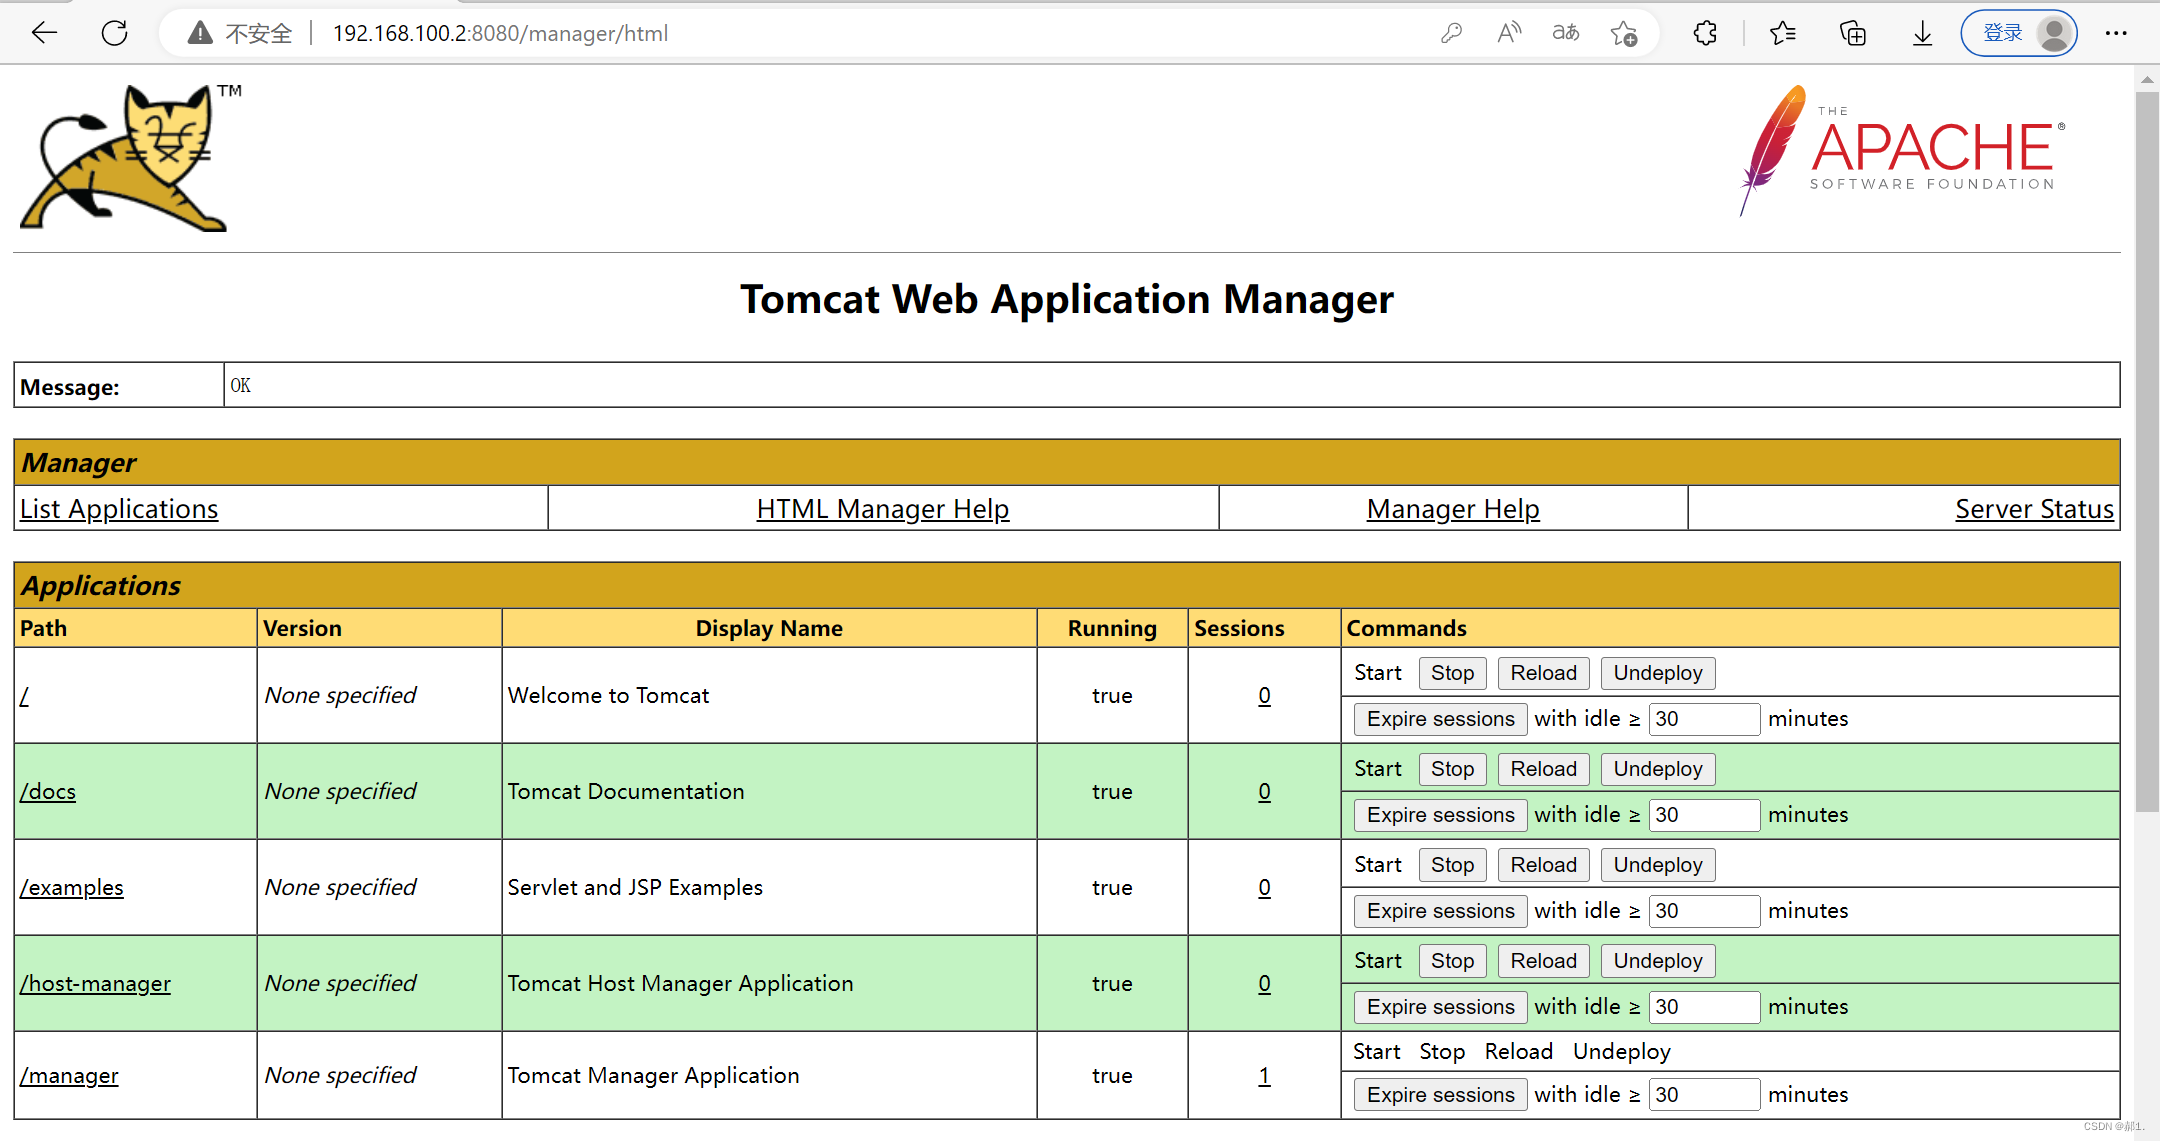The image size is (2160, 1141).
Task: Click the 登录 sign-in button
Action: pyautogui.click(x=2001, y=31)
